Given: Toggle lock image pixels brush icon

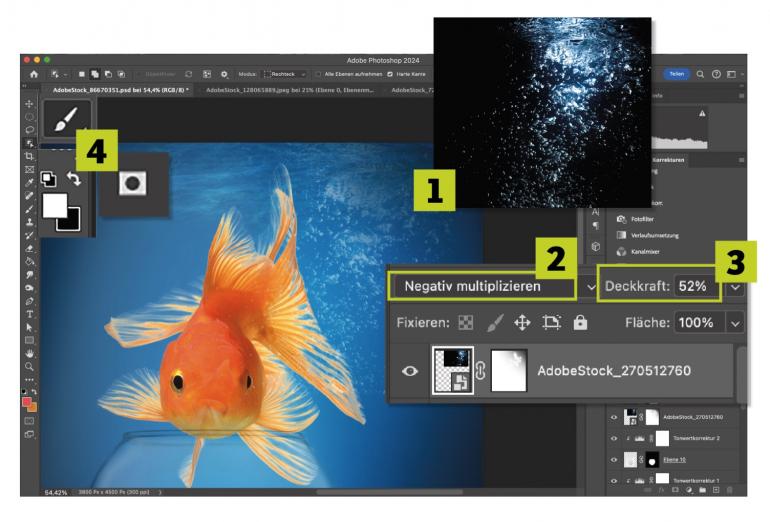Looking at the screenshot, I should point(495,323).
